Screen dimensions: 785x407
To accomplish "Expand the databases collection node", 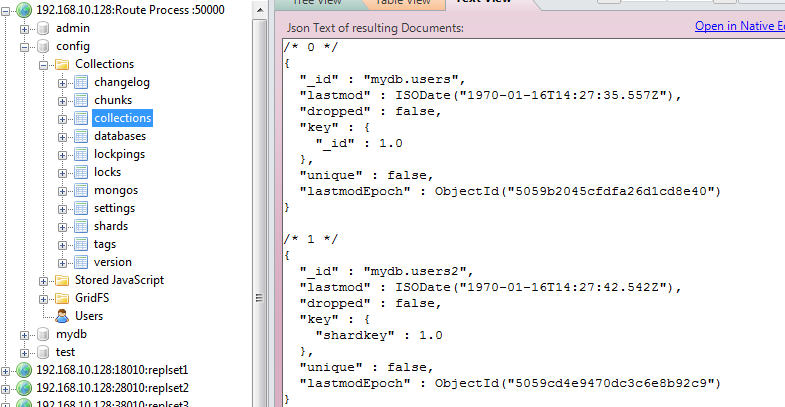I will click(62, 137).
